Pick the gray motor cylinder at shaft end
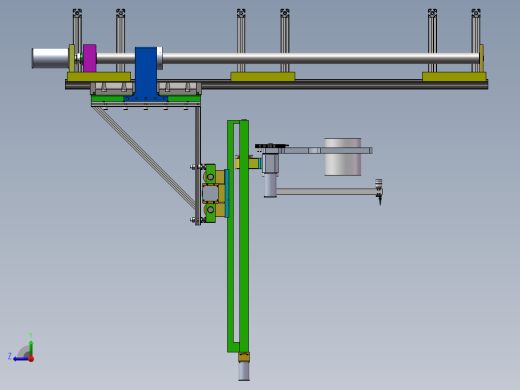This screenshot has width=520, height=390. coord(50,58)
